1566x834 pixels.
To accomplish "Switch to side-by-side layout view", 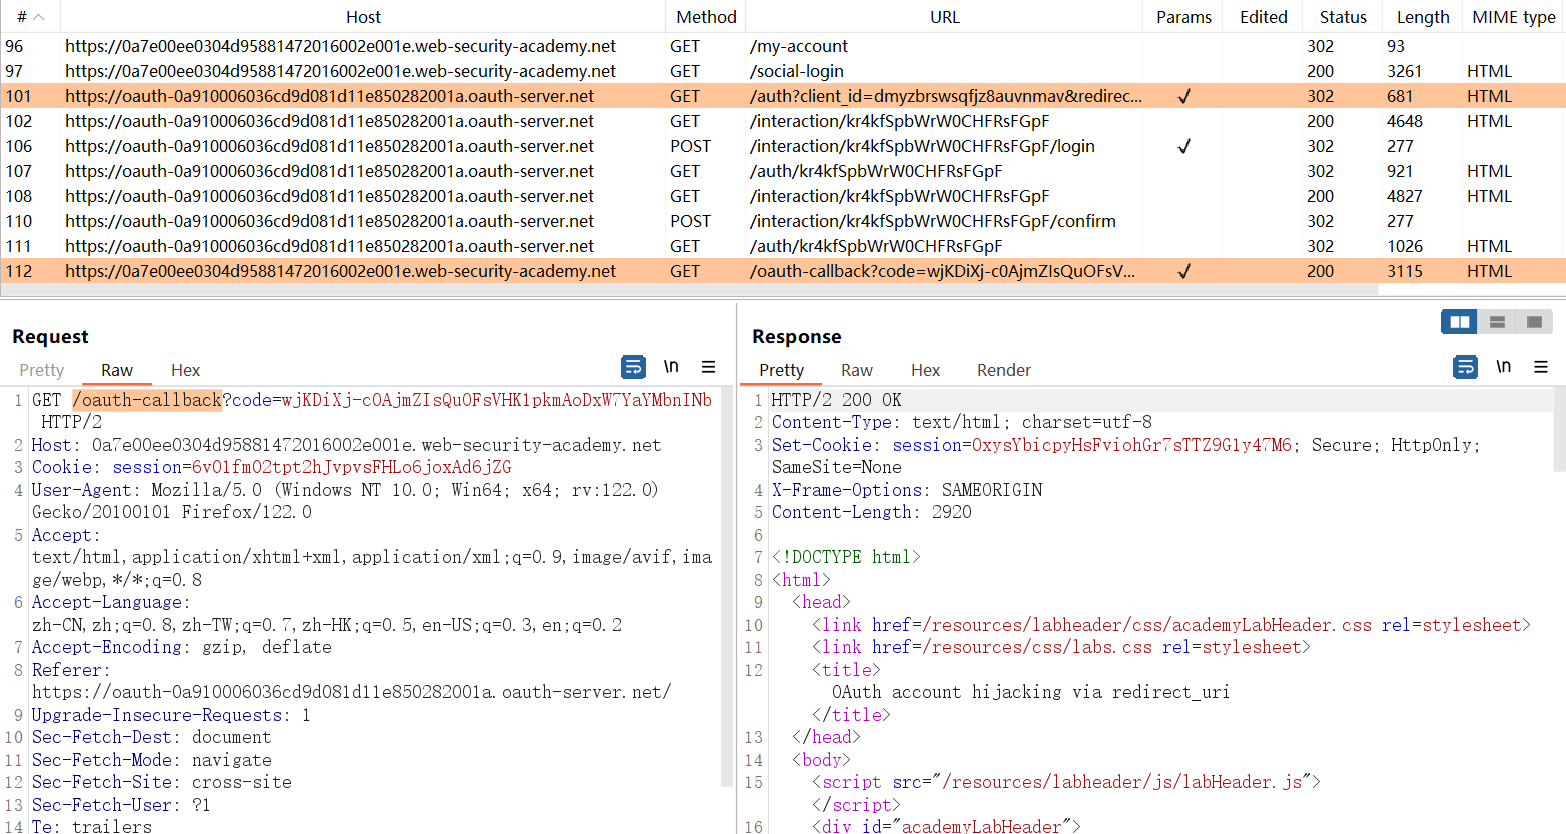I will [x=1459, y=322].
